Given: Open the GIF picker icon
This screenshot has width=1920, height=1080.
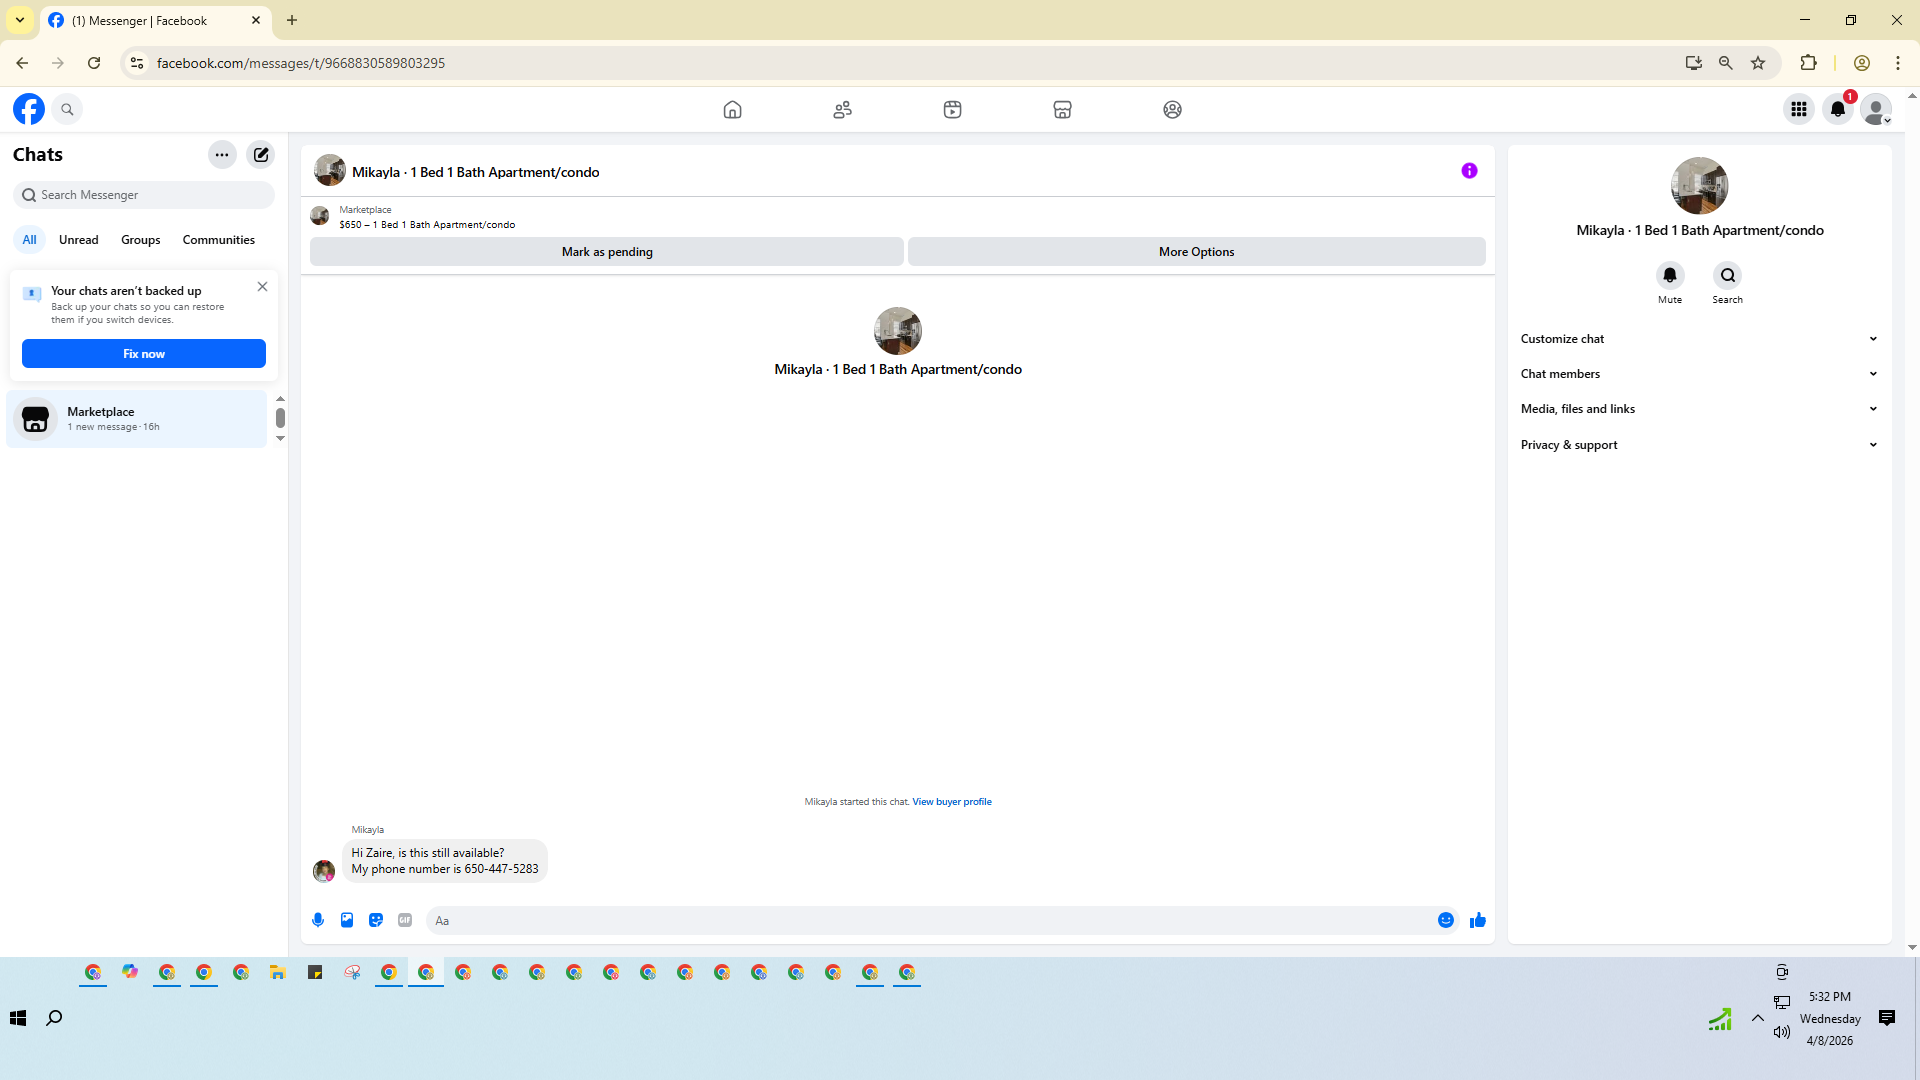Looking at the screenshot, I should [405, 920].
